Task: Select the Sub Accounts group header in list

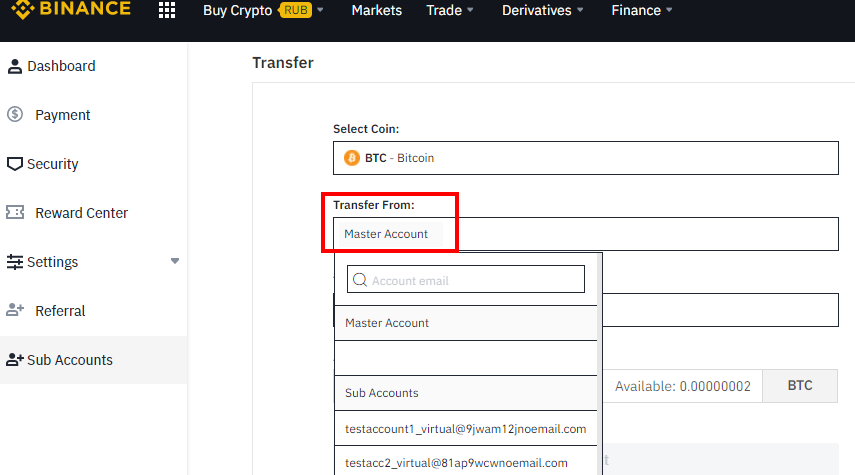Action: point(466,393)
